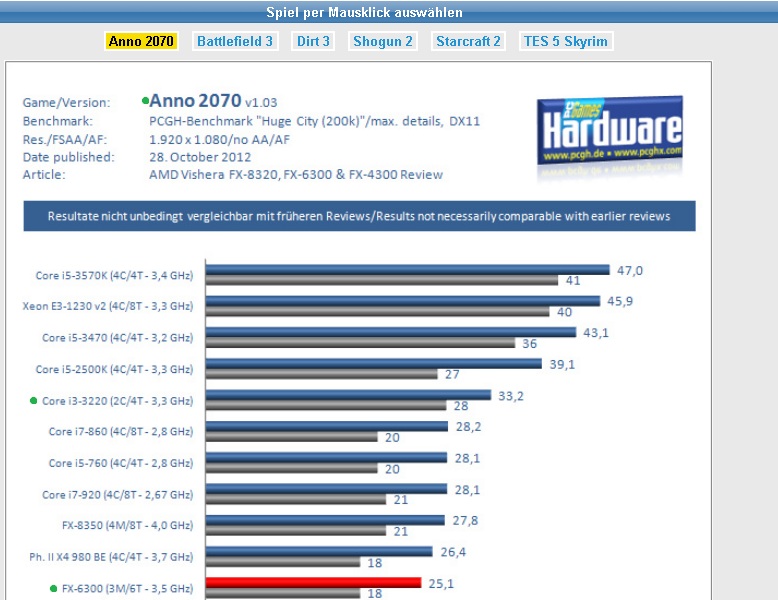
Task: Click the '1.920 x 1.080/no AA/AF' resolution text
Action: pyautogui.click(x=219, y=139)
